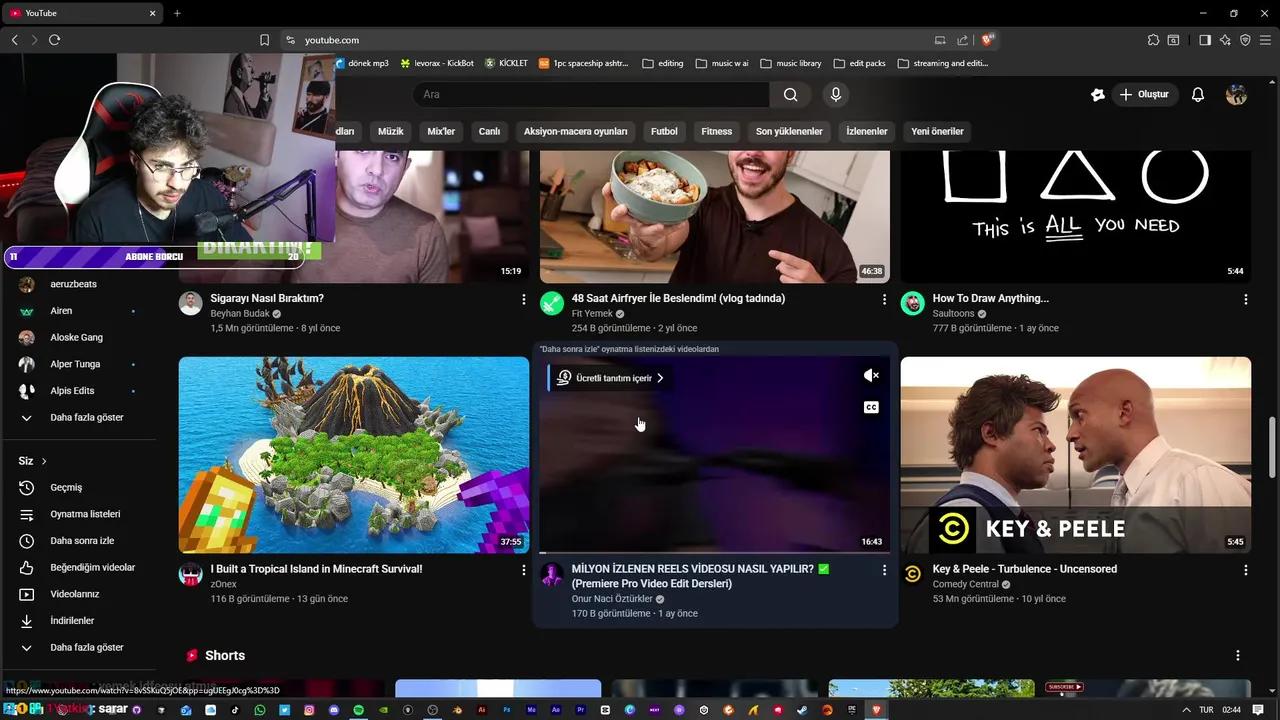
Task: Select the Aksiyon-macera oyunları chip
Action: [x=576, y=131]
